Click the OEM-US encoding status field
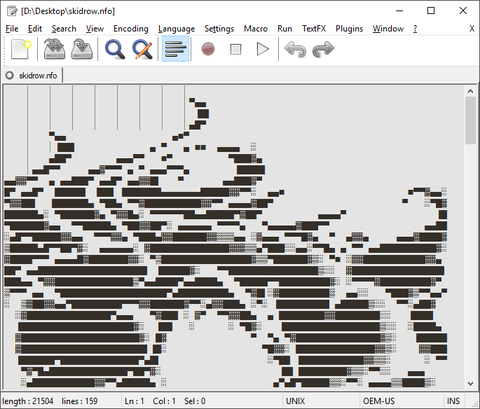The width and height of the screenshot is (480, 409). (x=379, y=401)
